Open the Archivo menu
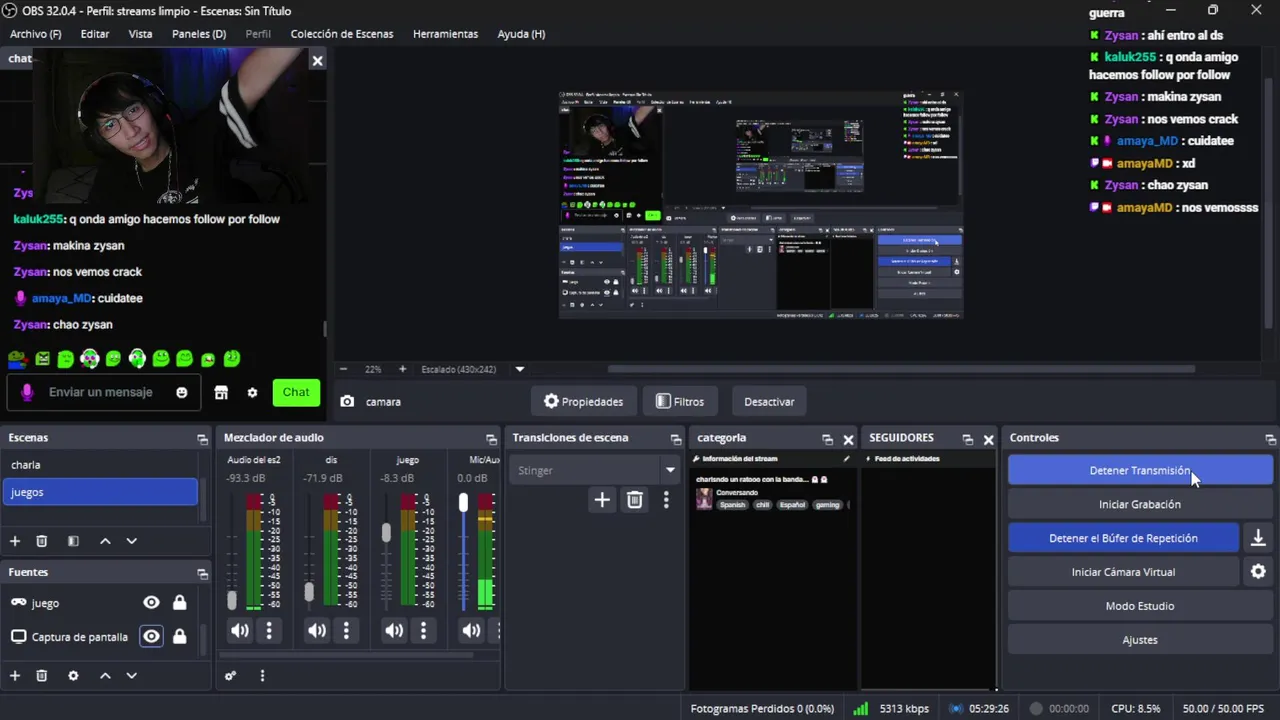1280x720 pixels. 35,34
